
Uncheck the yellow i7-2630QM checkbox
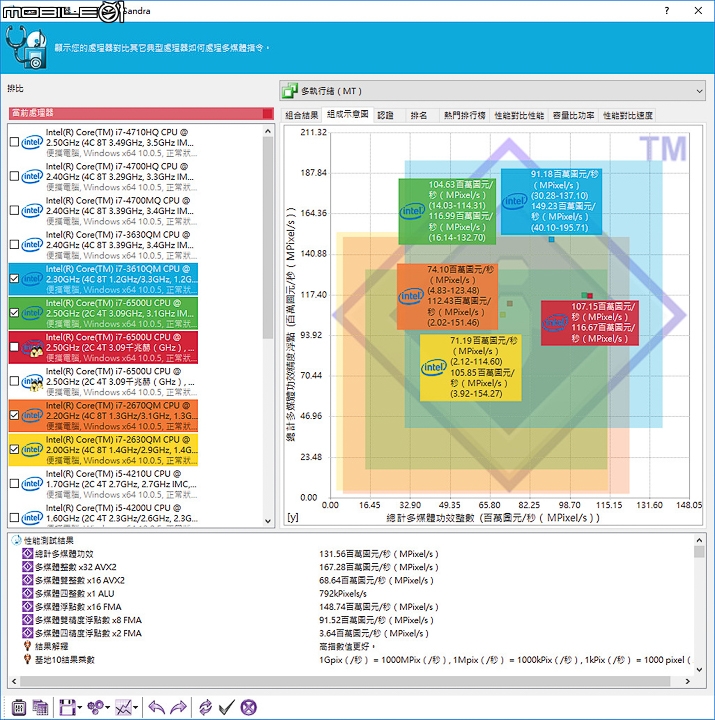[14, 450]
